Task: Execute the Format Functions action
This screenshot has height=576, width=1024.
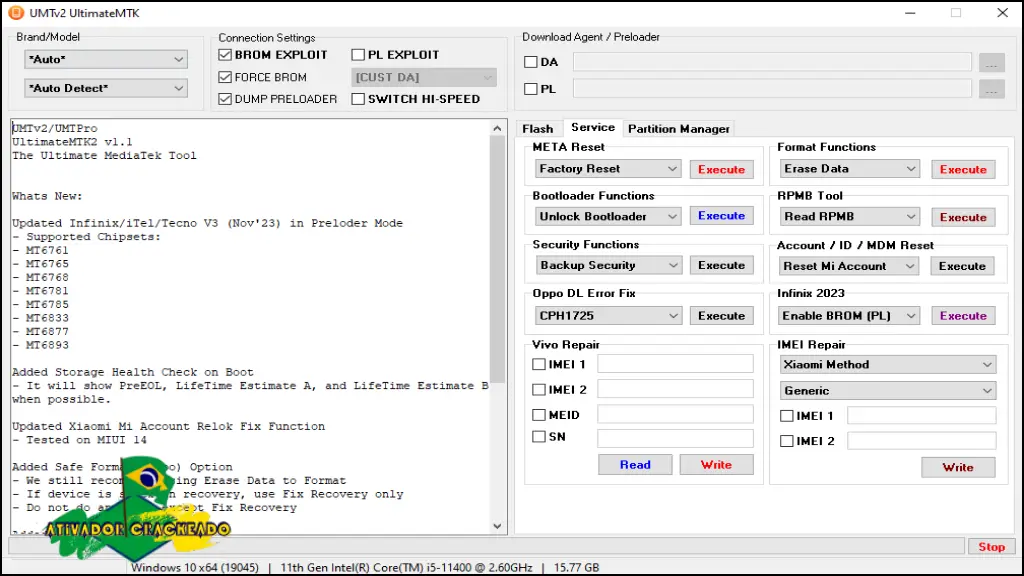Action: [963, 169]
